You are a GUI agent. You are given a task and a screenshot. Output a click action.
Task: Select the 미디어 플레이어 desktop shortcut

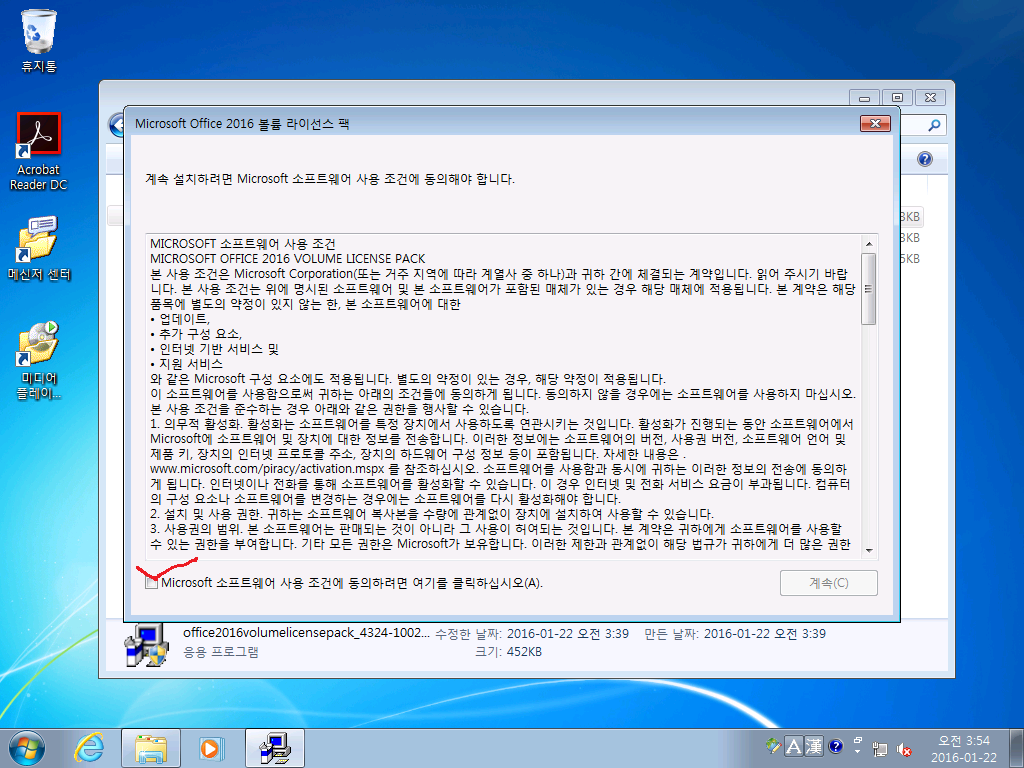pyautogui.click(x=39, y=360)
